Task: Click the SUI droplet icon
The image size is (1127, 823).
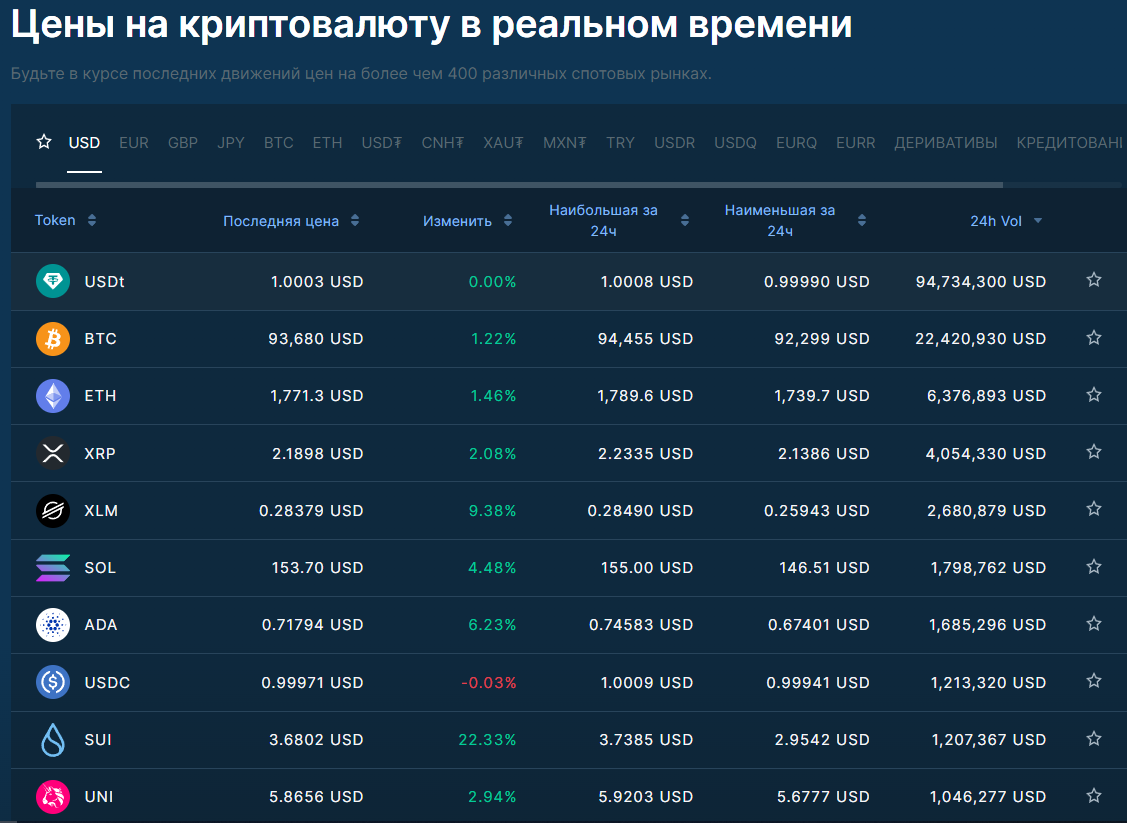Action: pos(52,740)
